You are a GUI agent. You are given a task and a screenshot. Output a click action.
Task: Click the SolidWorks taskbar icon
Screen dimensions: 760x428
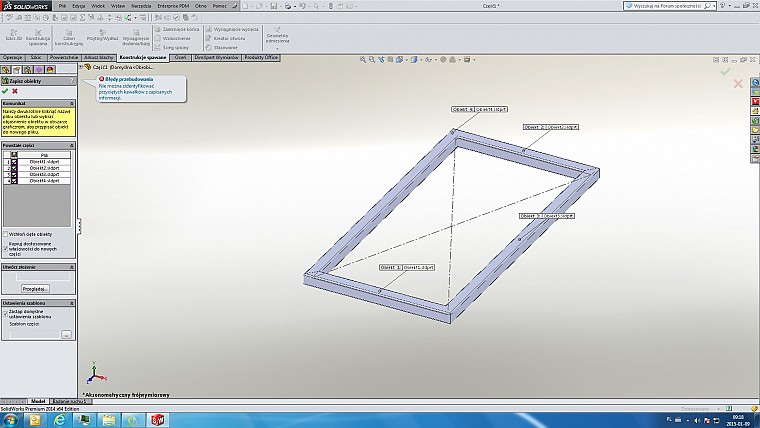(155, 420)
